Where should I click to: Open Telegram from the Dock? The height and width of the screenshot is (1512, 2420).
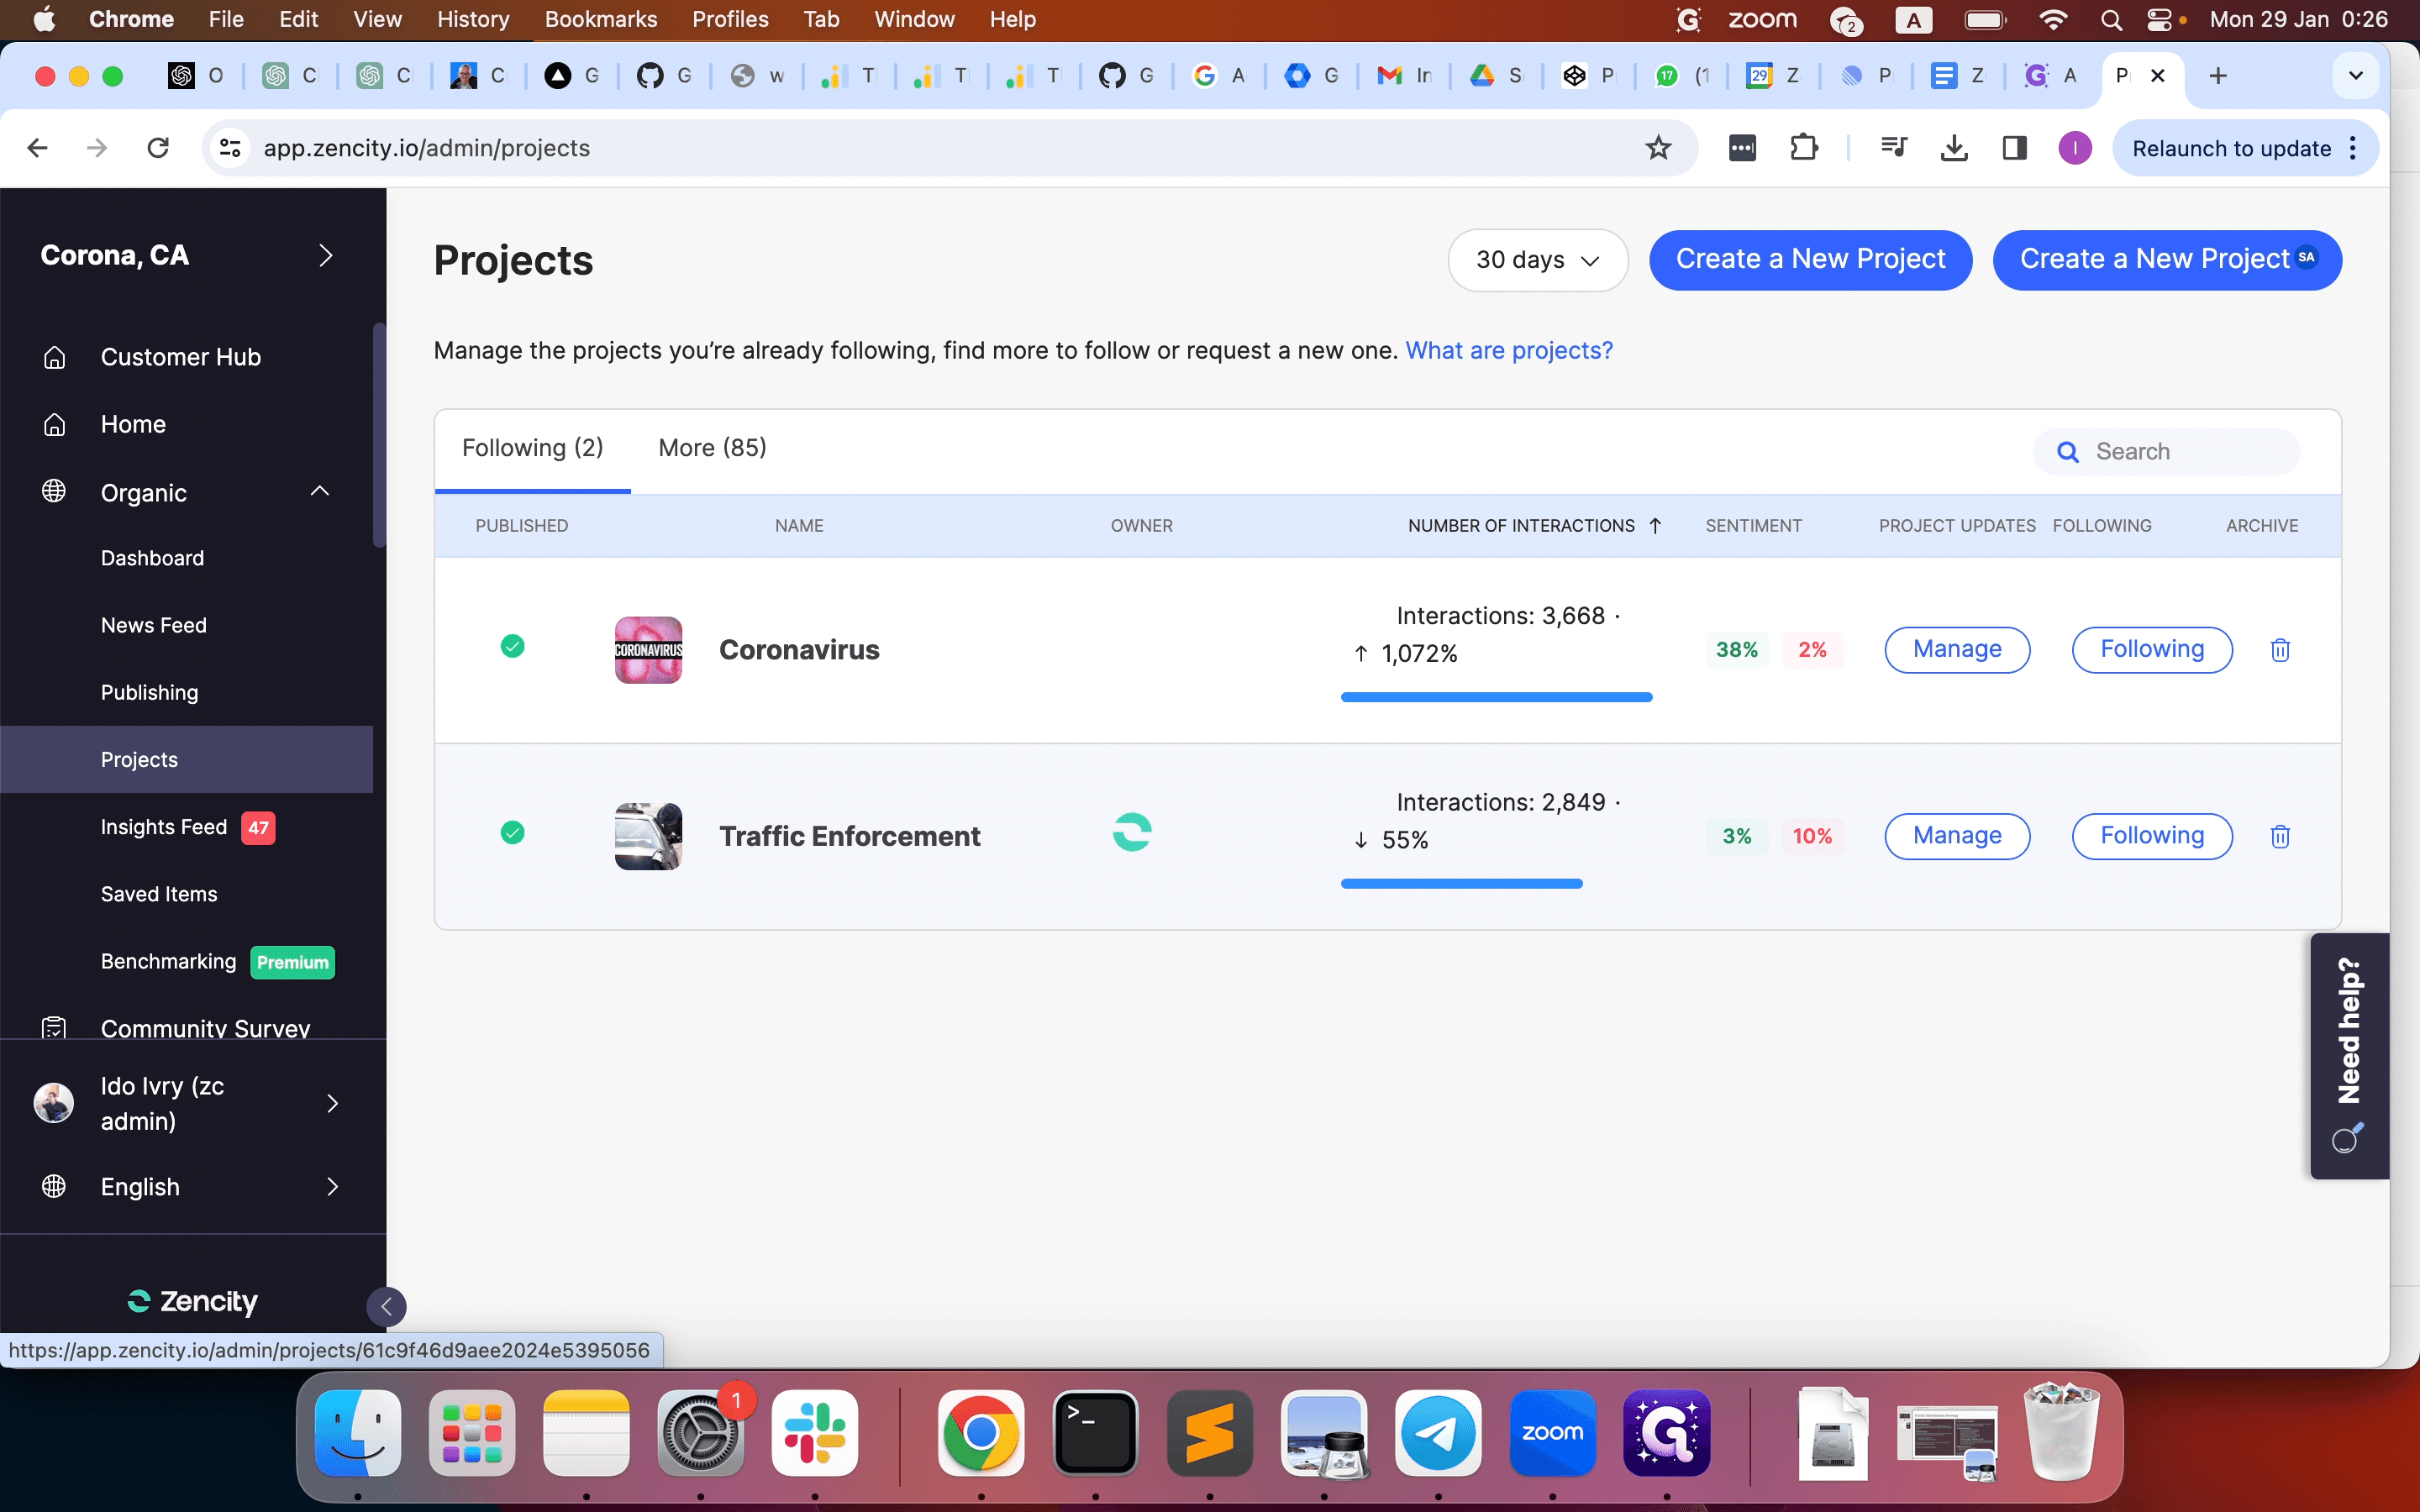[1438, 1433]
